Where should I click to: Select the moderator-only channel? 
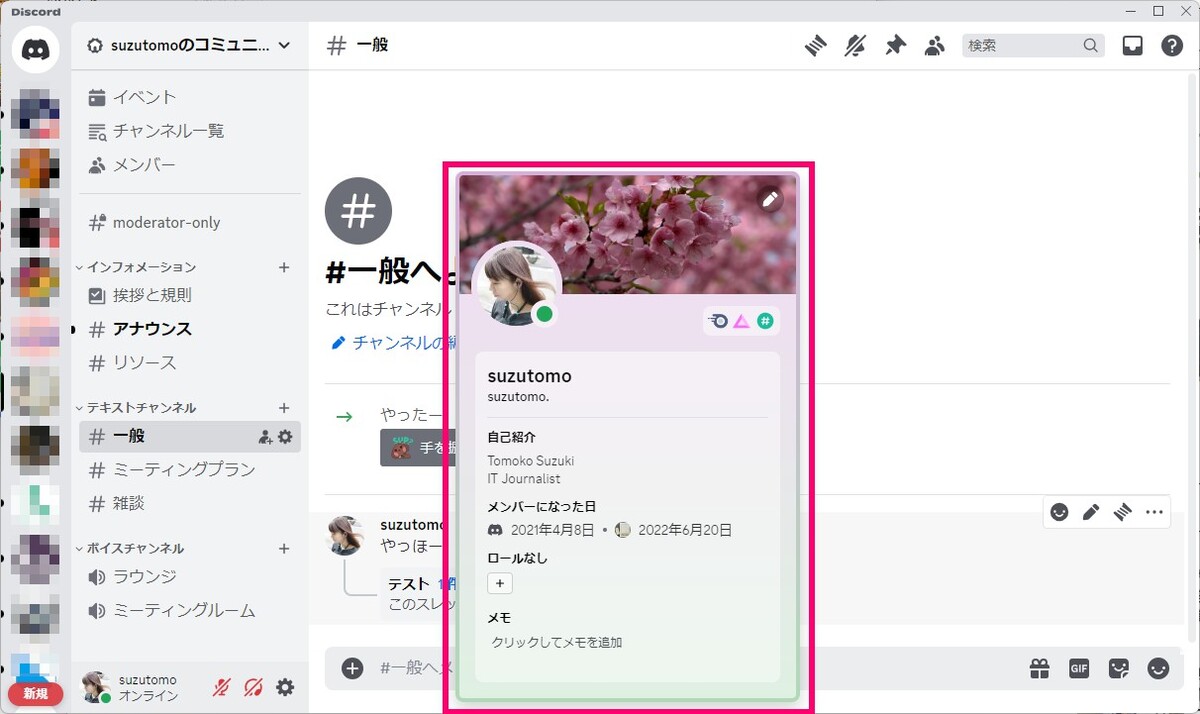pyautogui.click(x=189, y=222)
